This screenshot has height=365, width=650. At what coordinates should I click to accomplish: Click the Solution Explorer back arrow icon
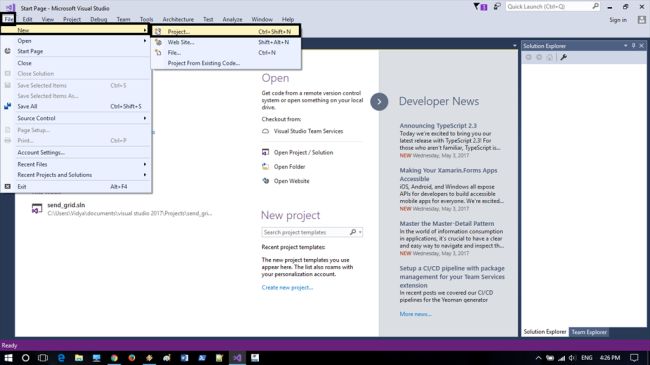[x=528, y=57]
